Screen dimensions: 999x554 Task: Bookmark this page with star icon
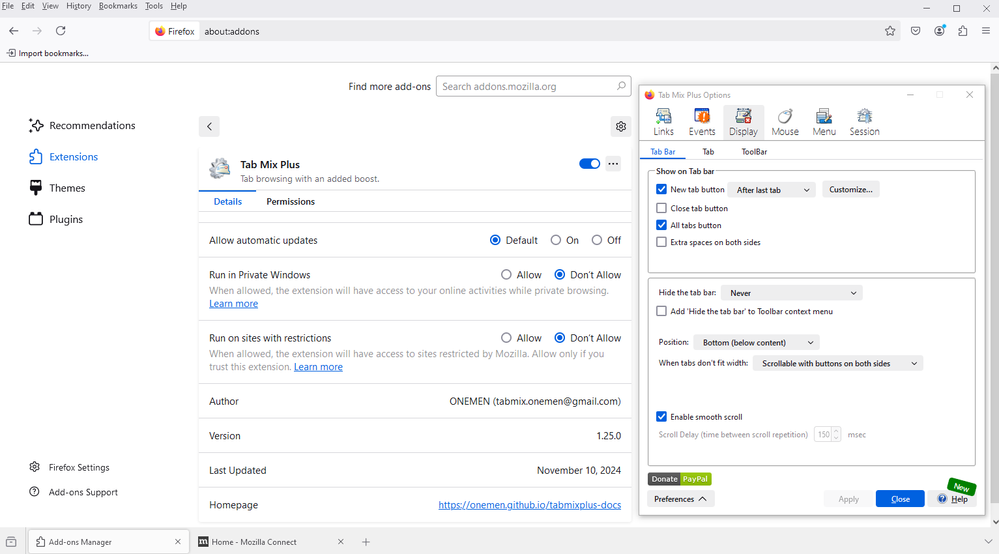point(890,31)
